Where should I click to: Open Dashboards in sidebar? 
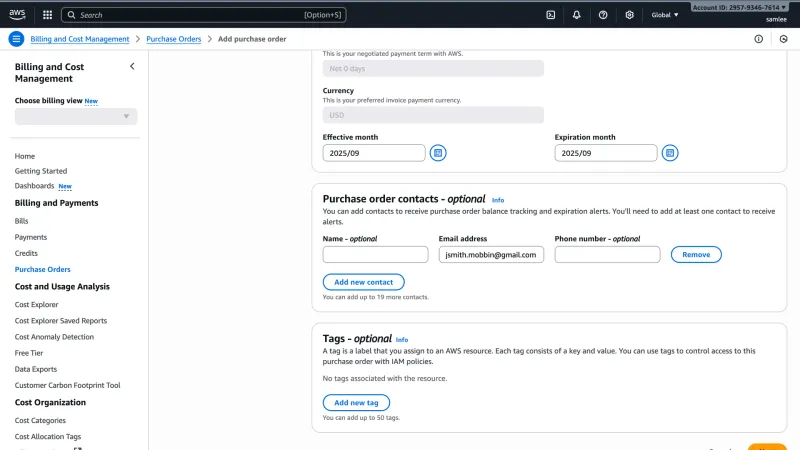point(34,186)
